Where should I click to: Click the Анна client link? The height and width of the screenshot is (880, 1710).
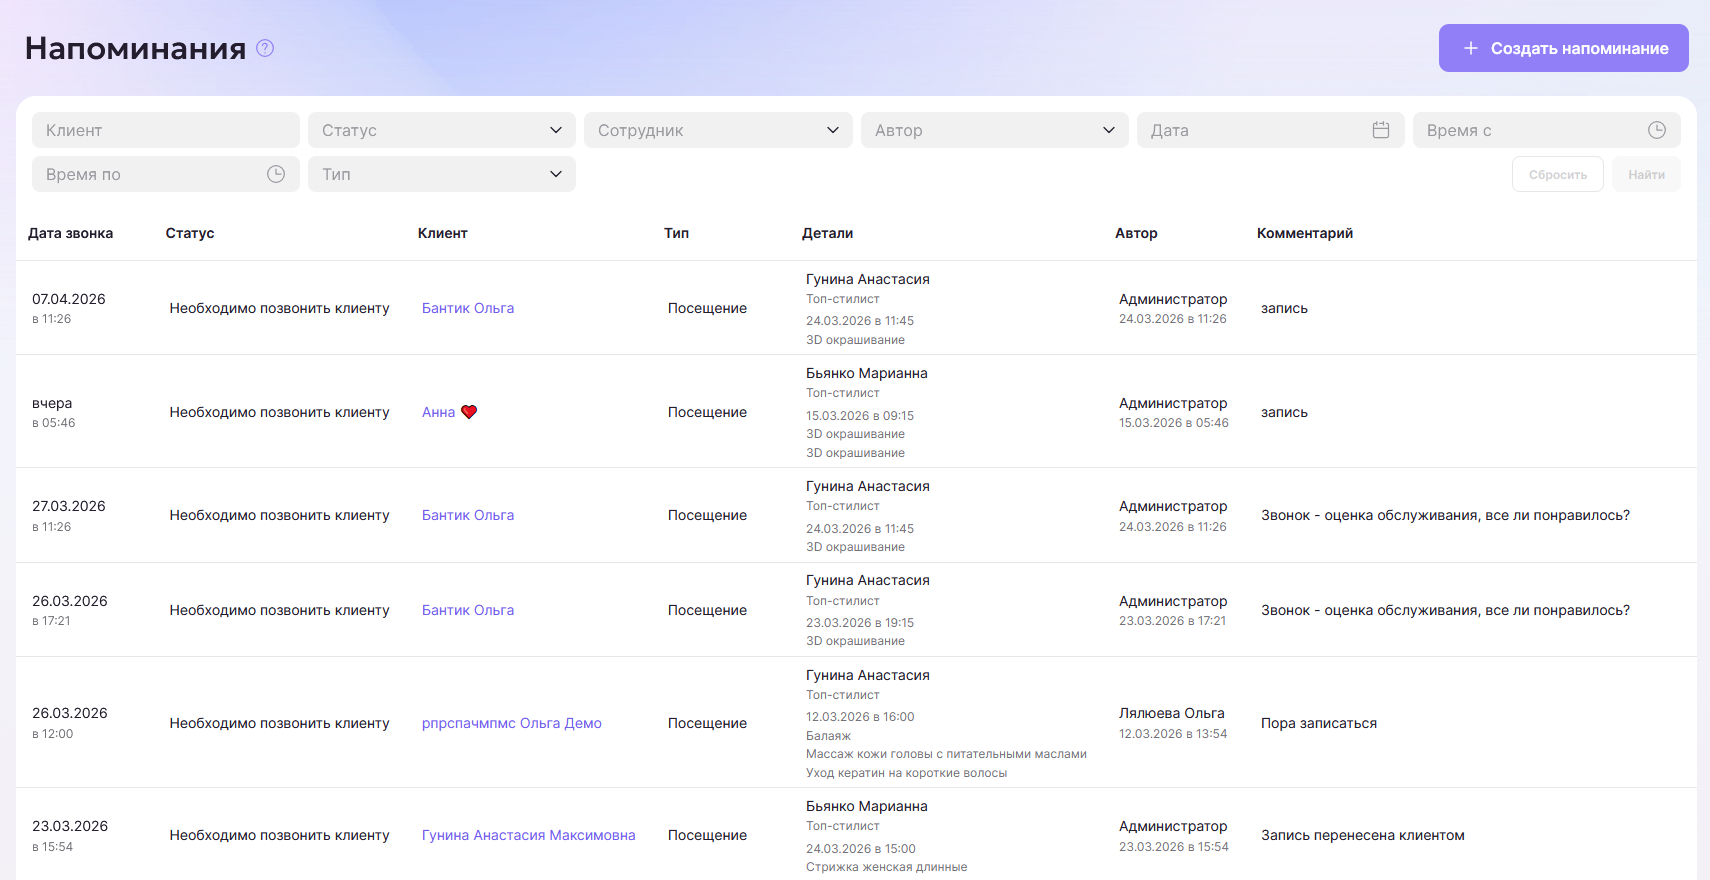pos(438,412)
